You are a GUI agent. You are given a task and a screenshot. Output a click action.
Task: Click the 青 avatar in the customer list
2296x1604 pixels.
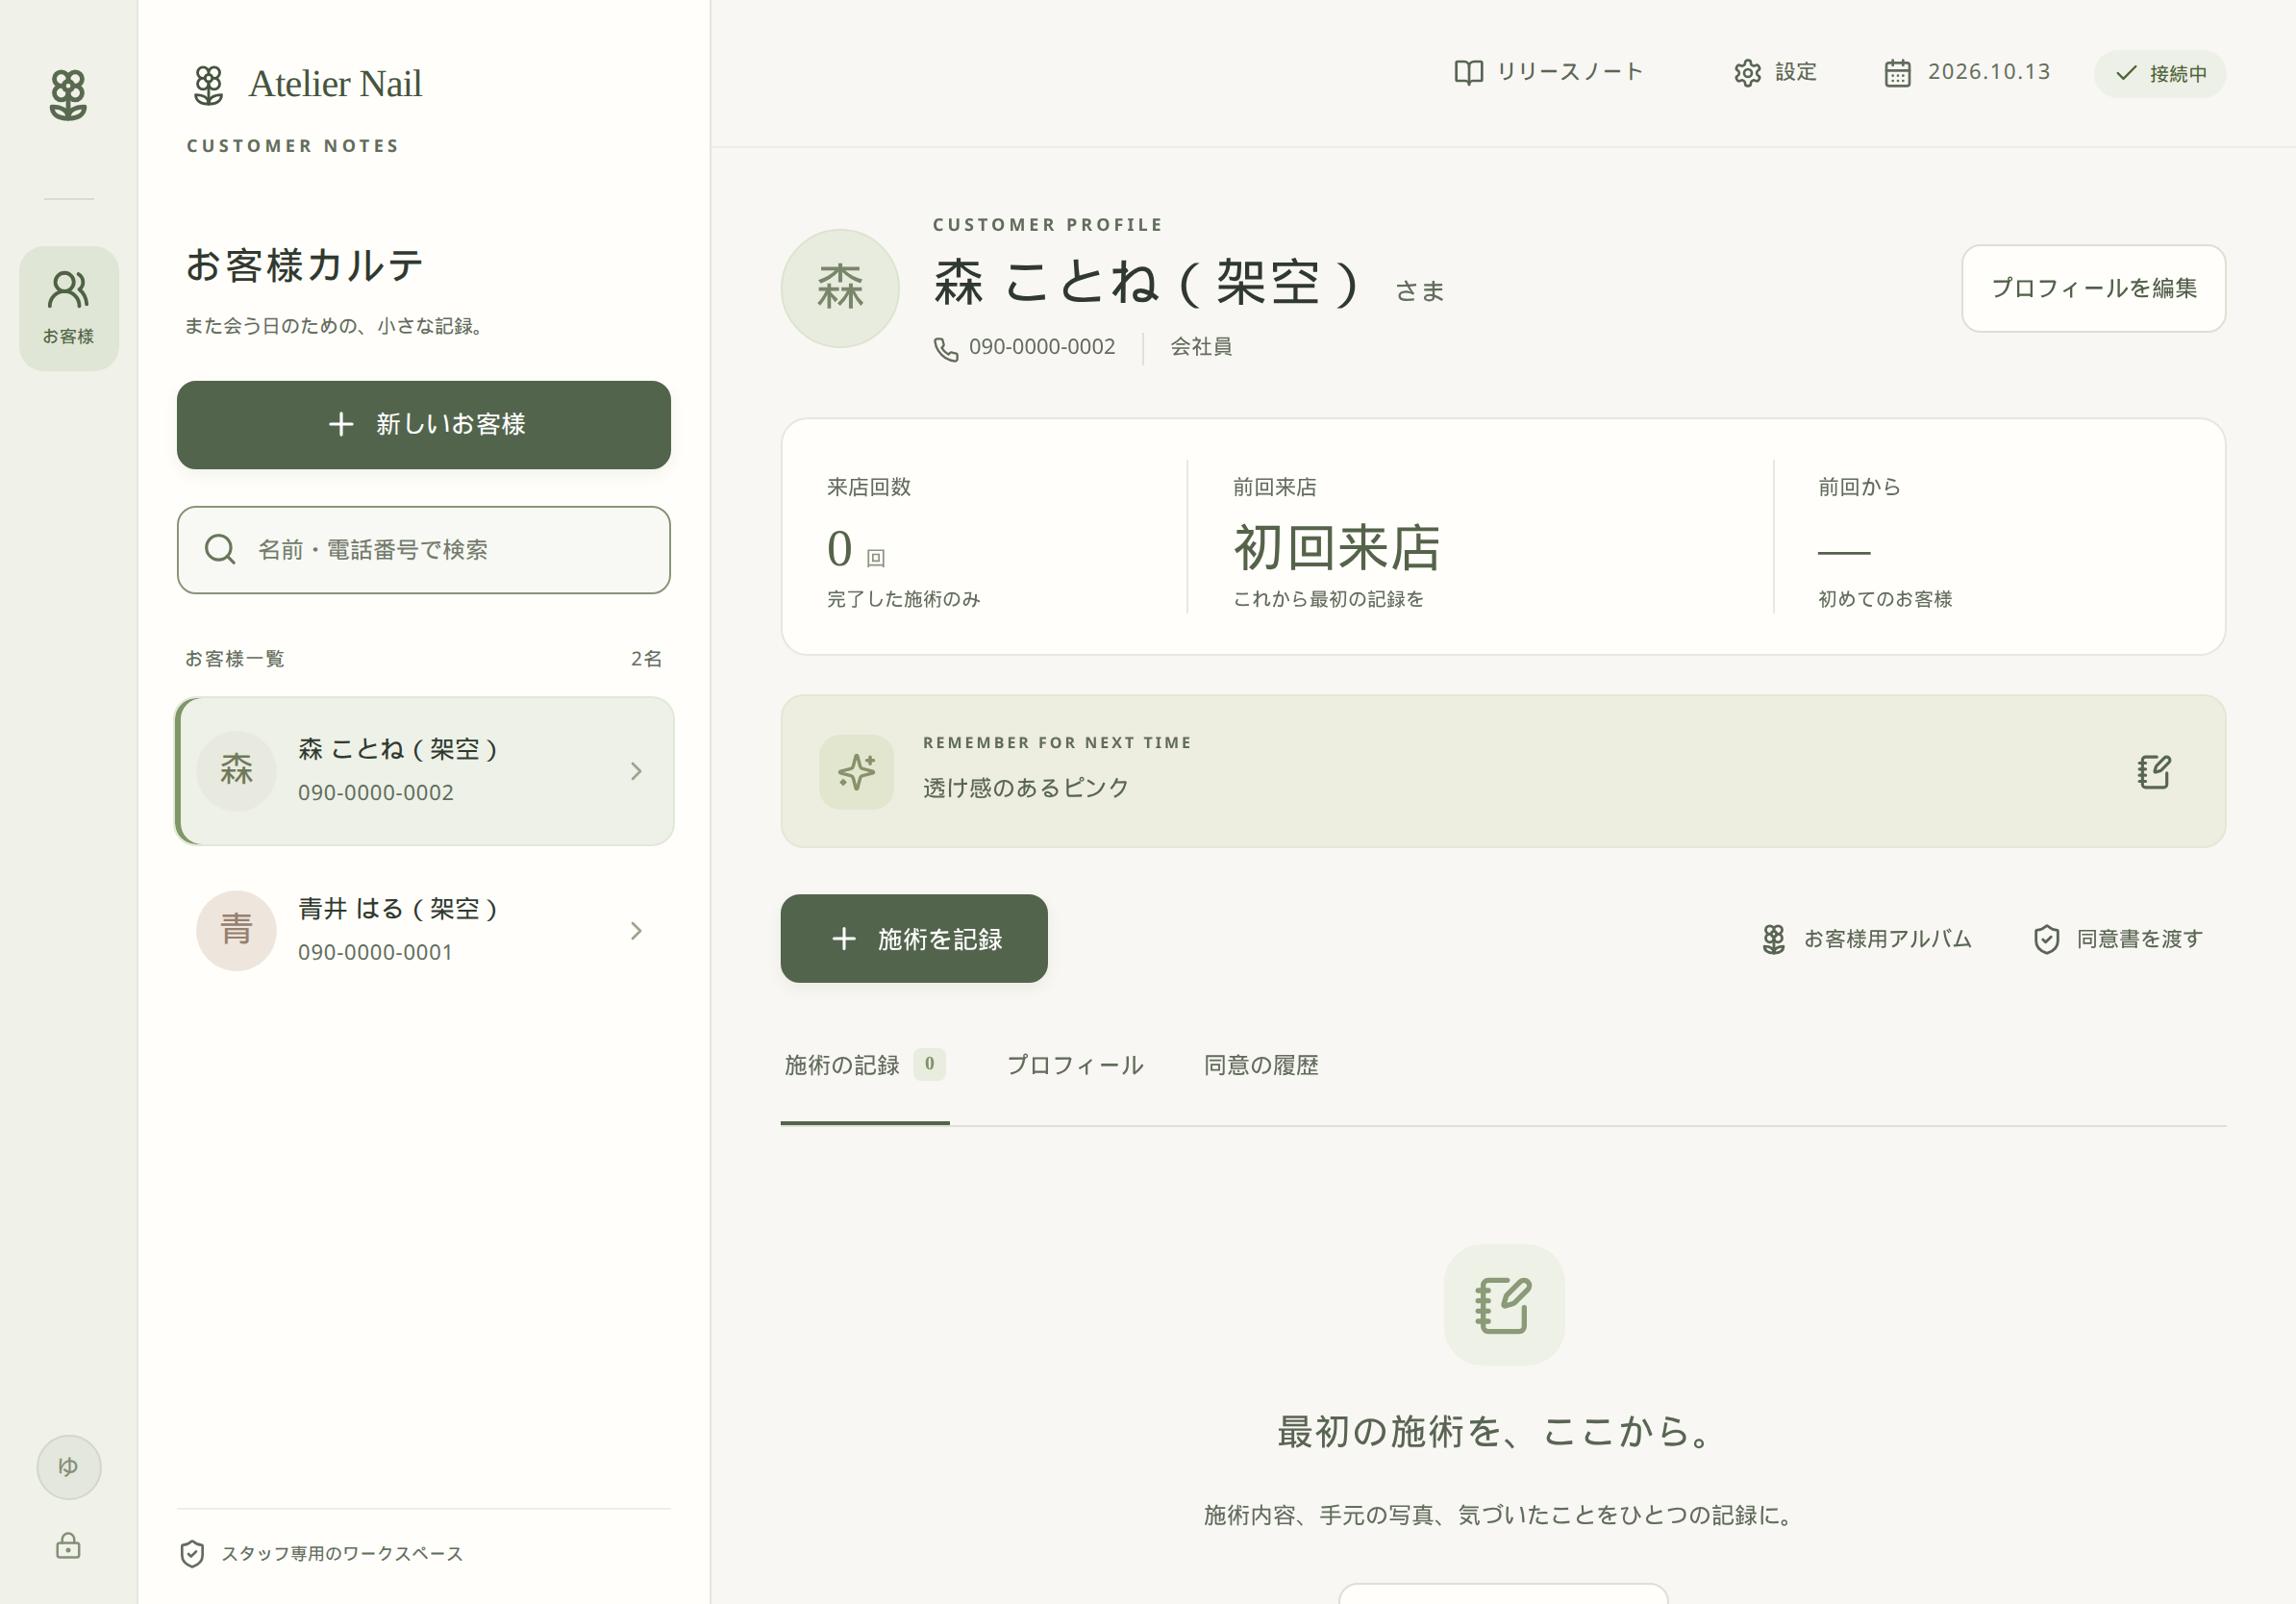(x=236, y=930)
